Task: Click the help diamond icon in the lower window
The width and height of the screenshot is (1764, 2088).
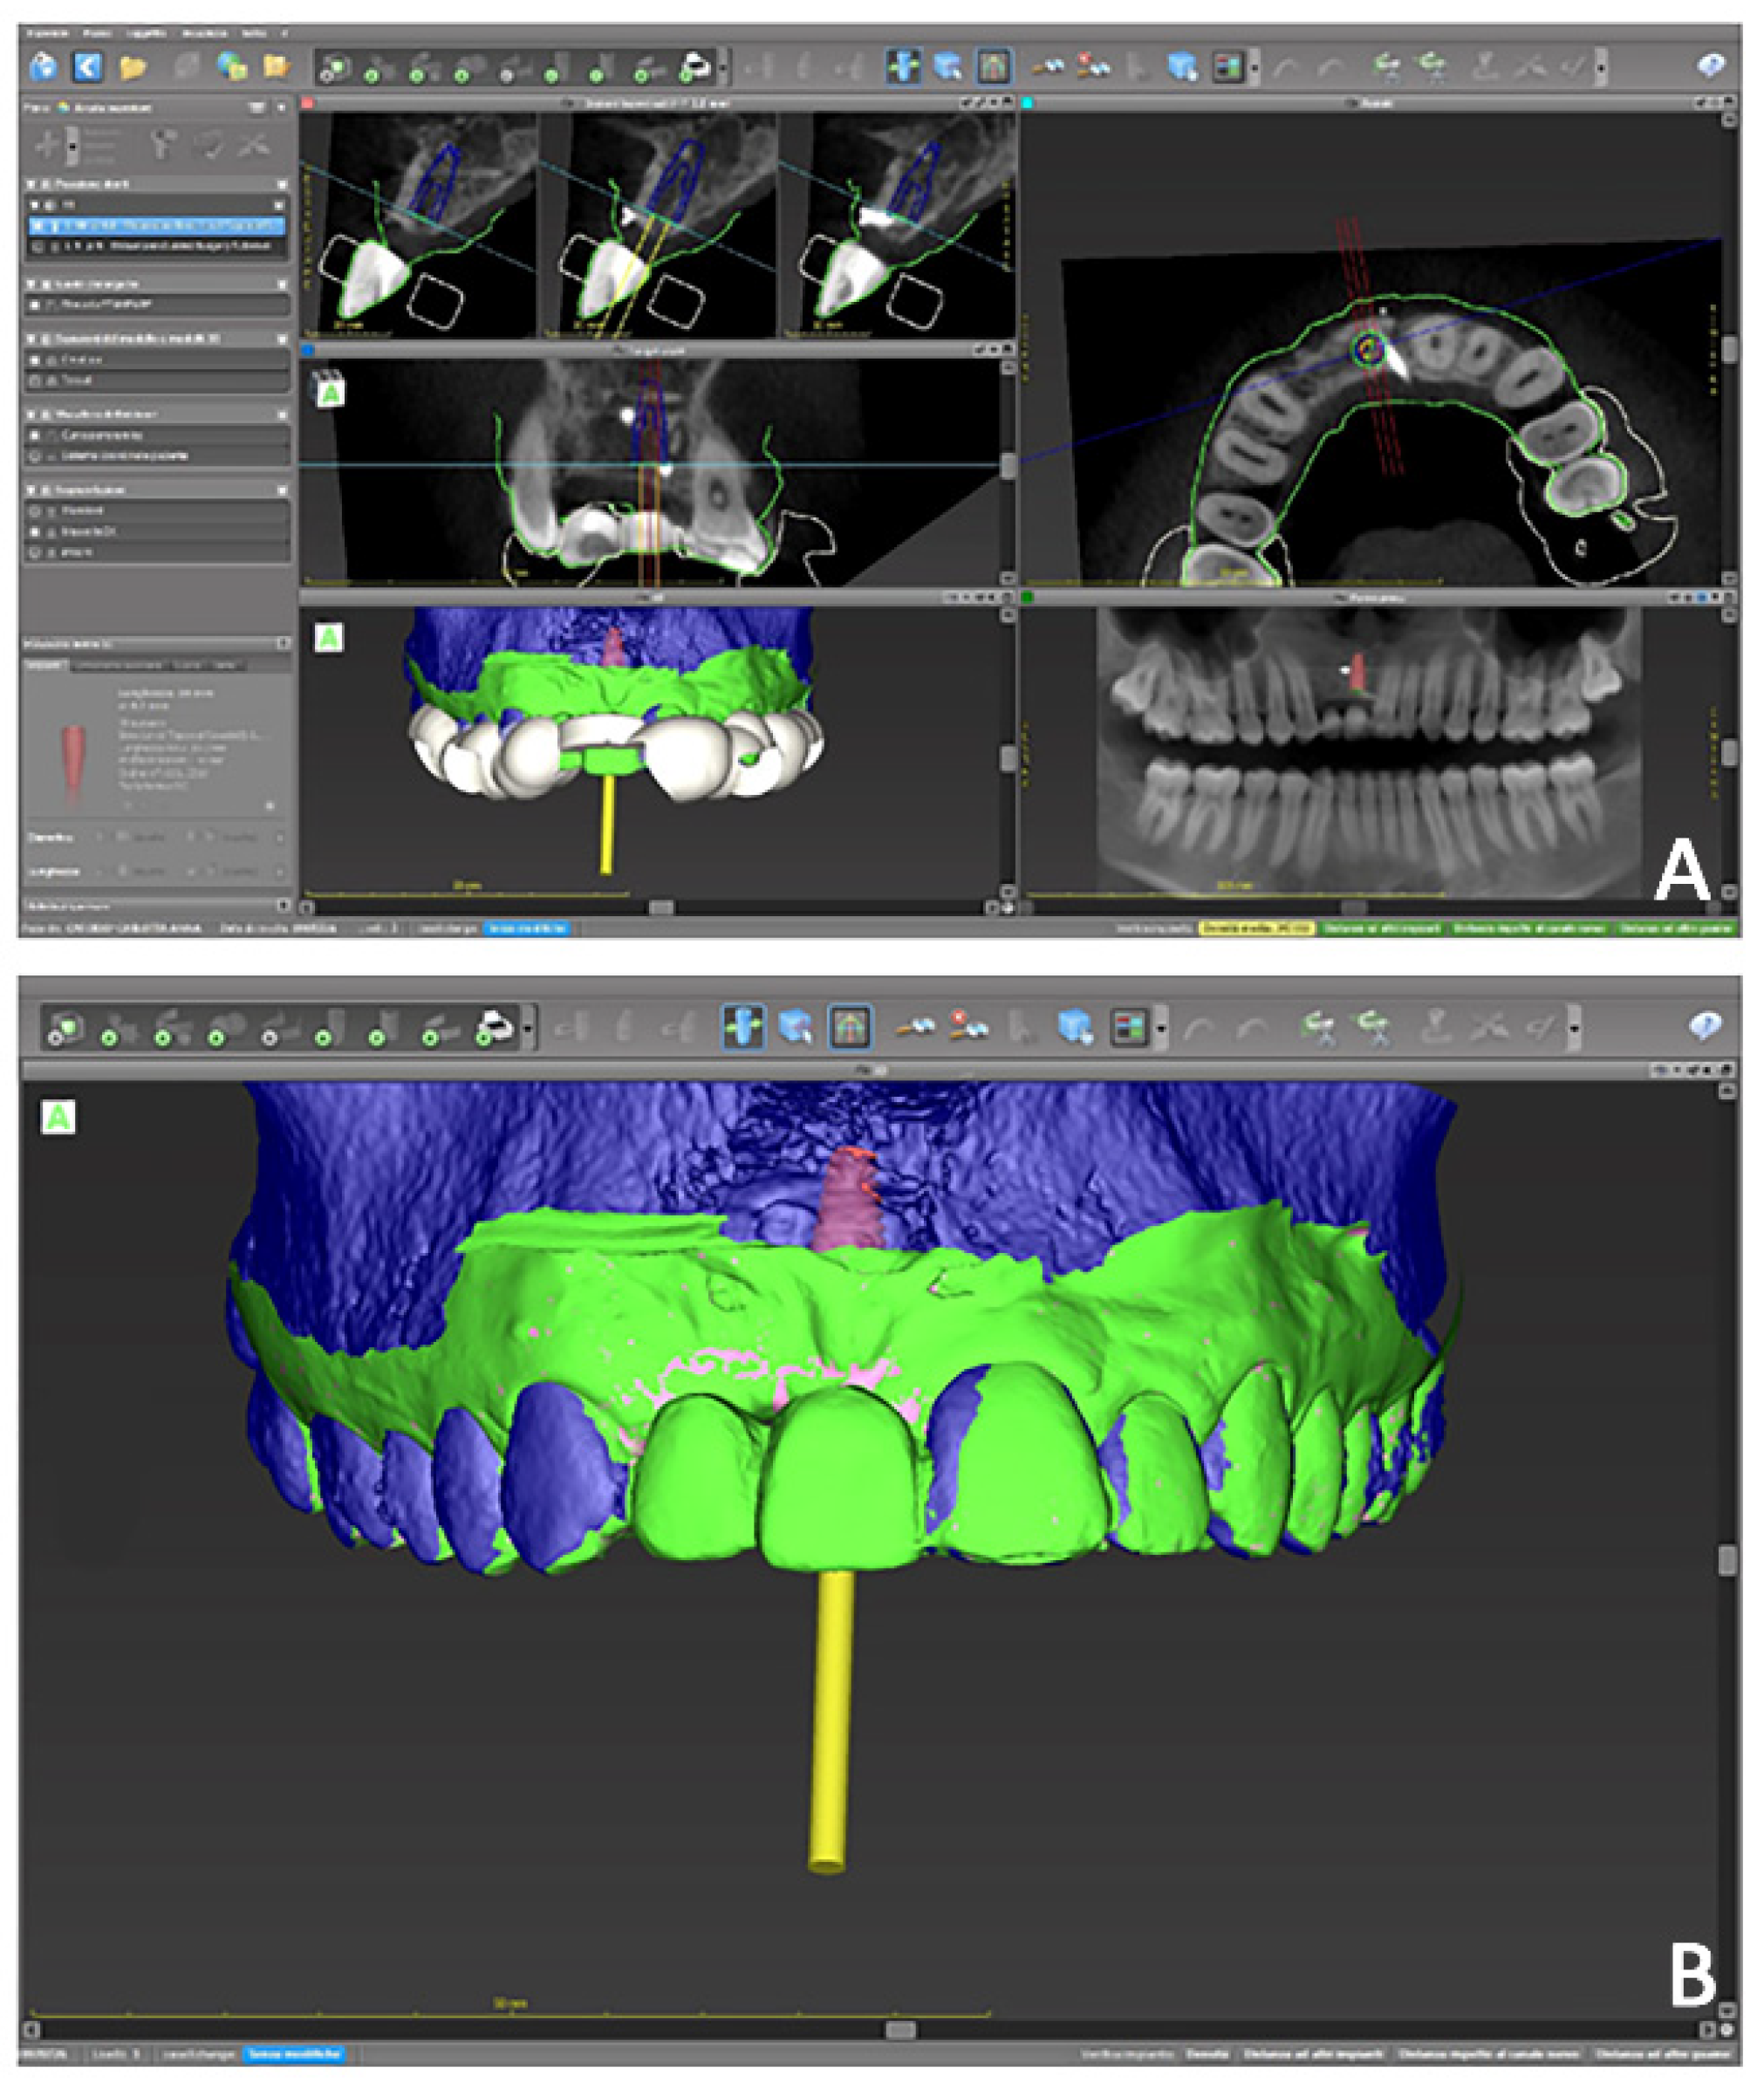Action: [x=1705, y=1026]
